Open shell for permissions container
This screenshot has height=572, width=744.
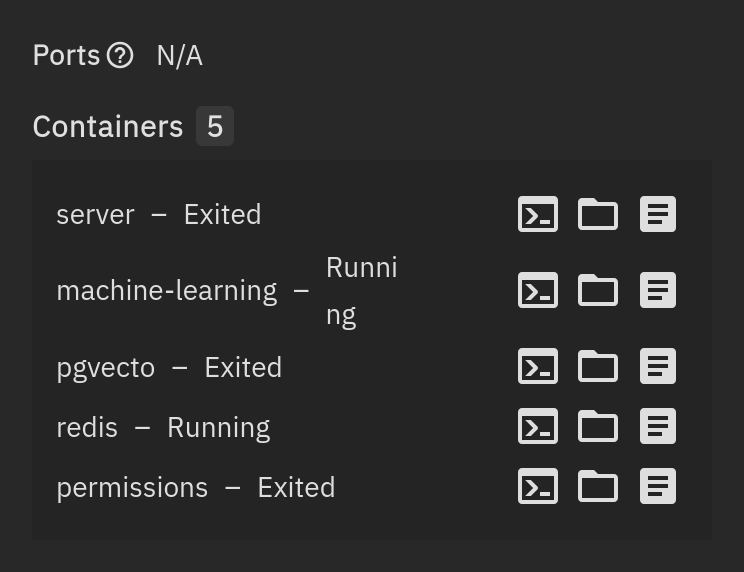click(538, 487)
